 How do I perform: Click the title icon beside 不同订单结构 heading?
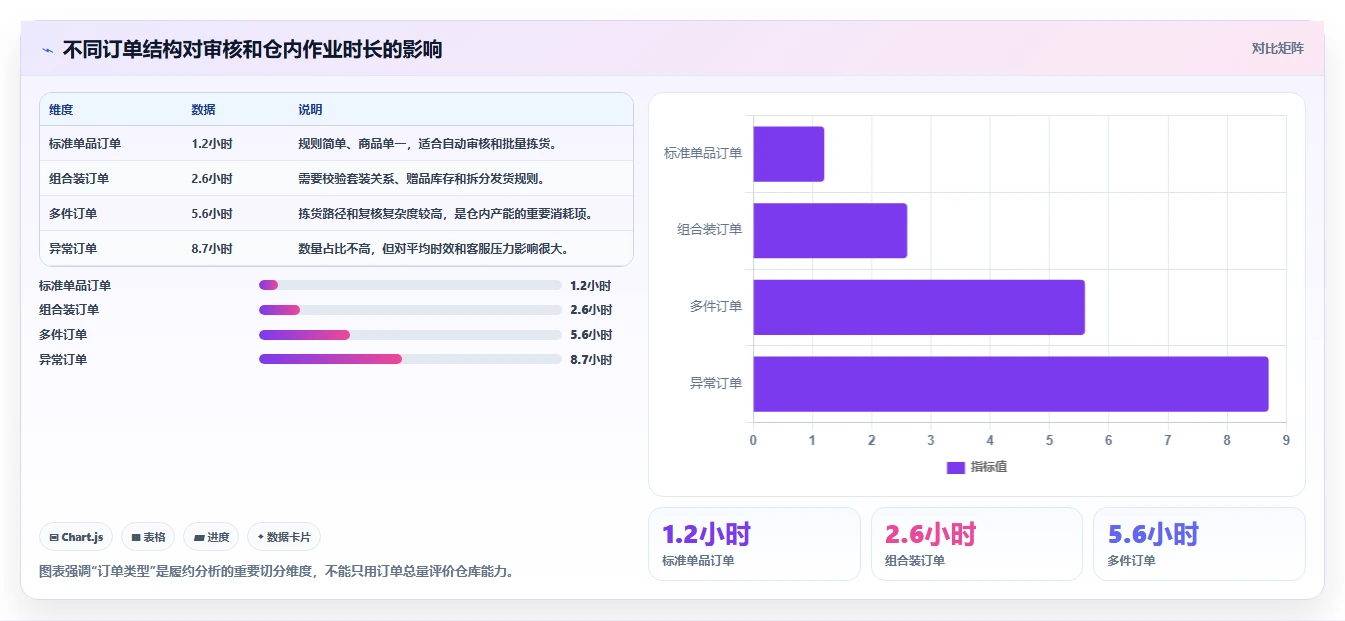point(47,50)
